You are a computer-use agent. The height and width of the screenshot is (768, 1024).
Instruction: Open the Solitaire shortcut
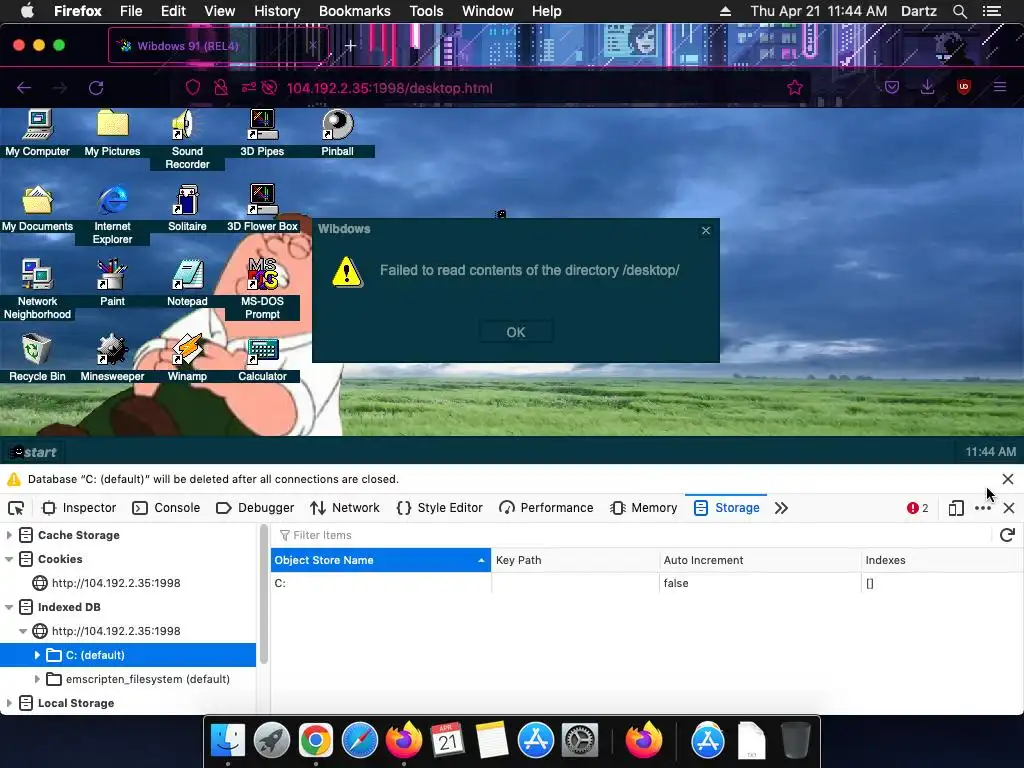(x=187, y=208)
